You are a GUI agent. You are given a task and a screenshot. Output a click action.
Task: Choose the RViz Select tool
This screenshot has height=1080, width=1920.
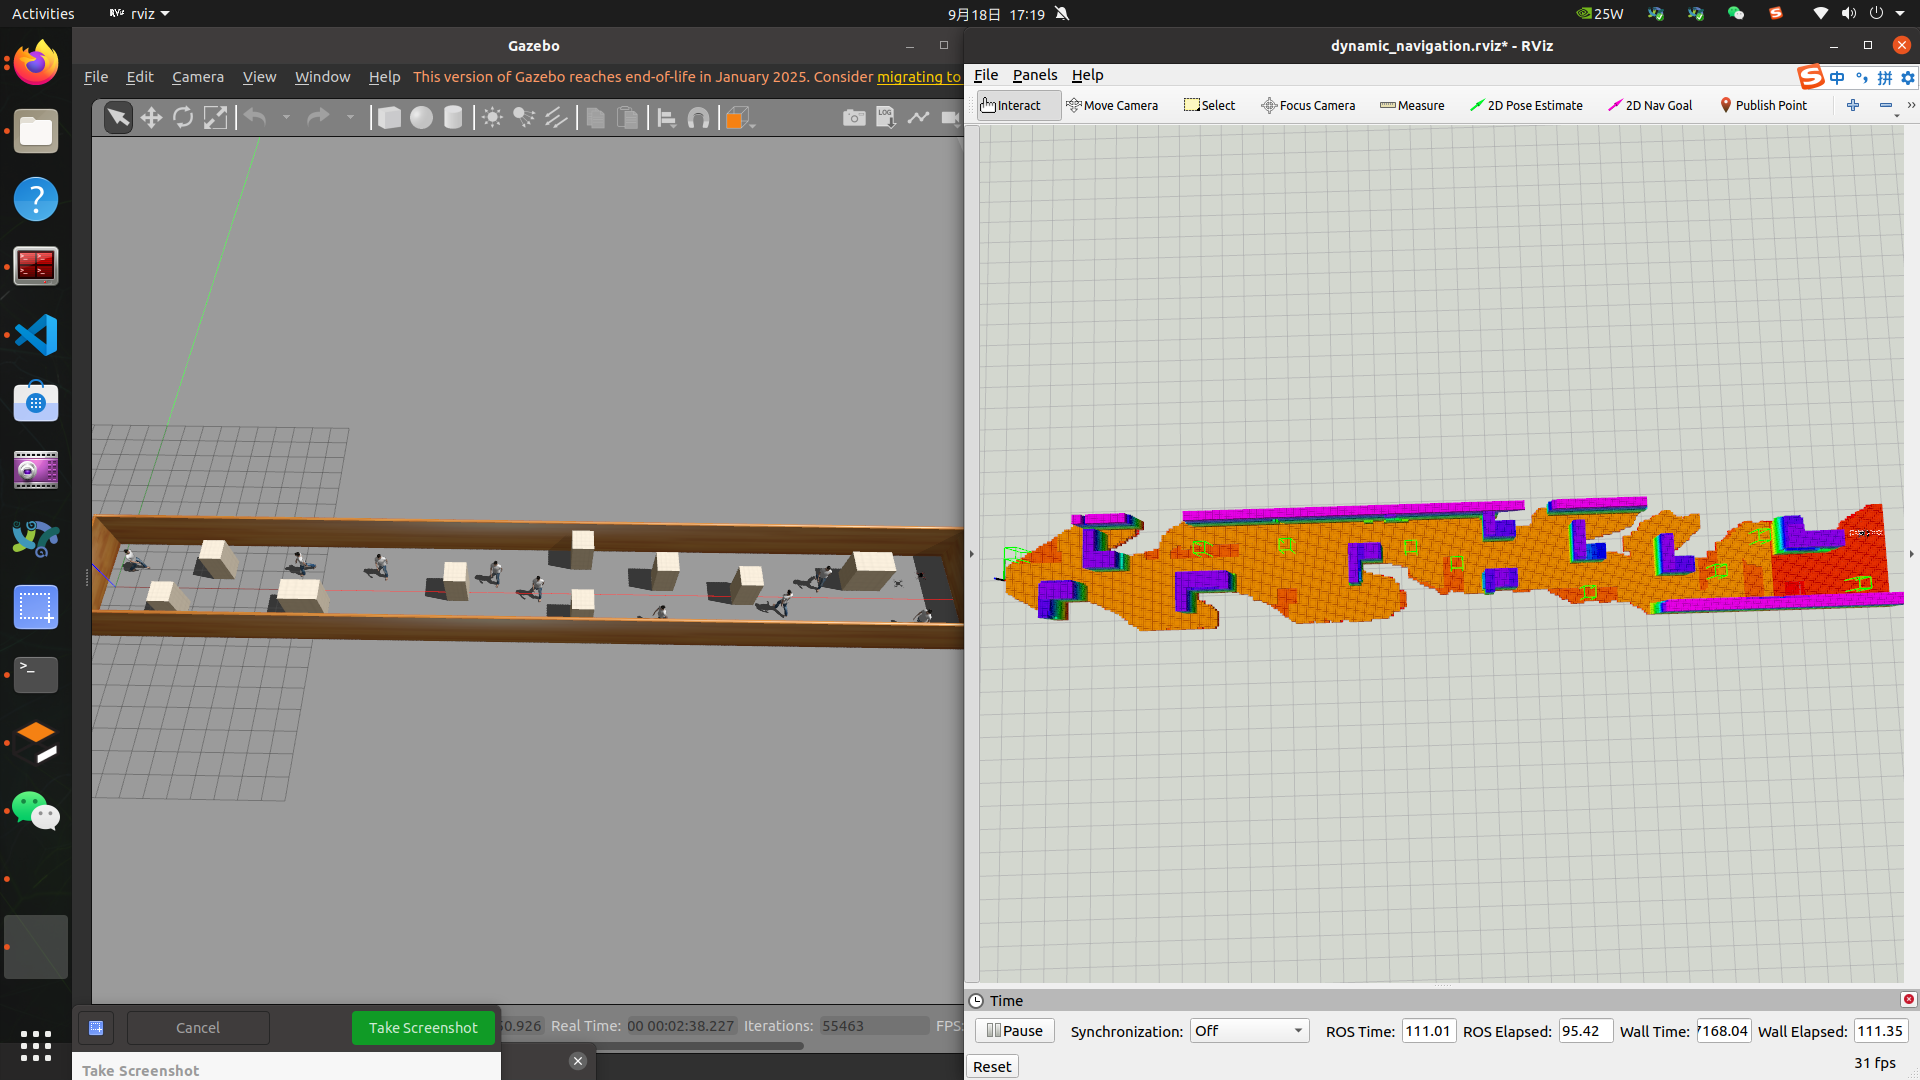click(1209, 105)
